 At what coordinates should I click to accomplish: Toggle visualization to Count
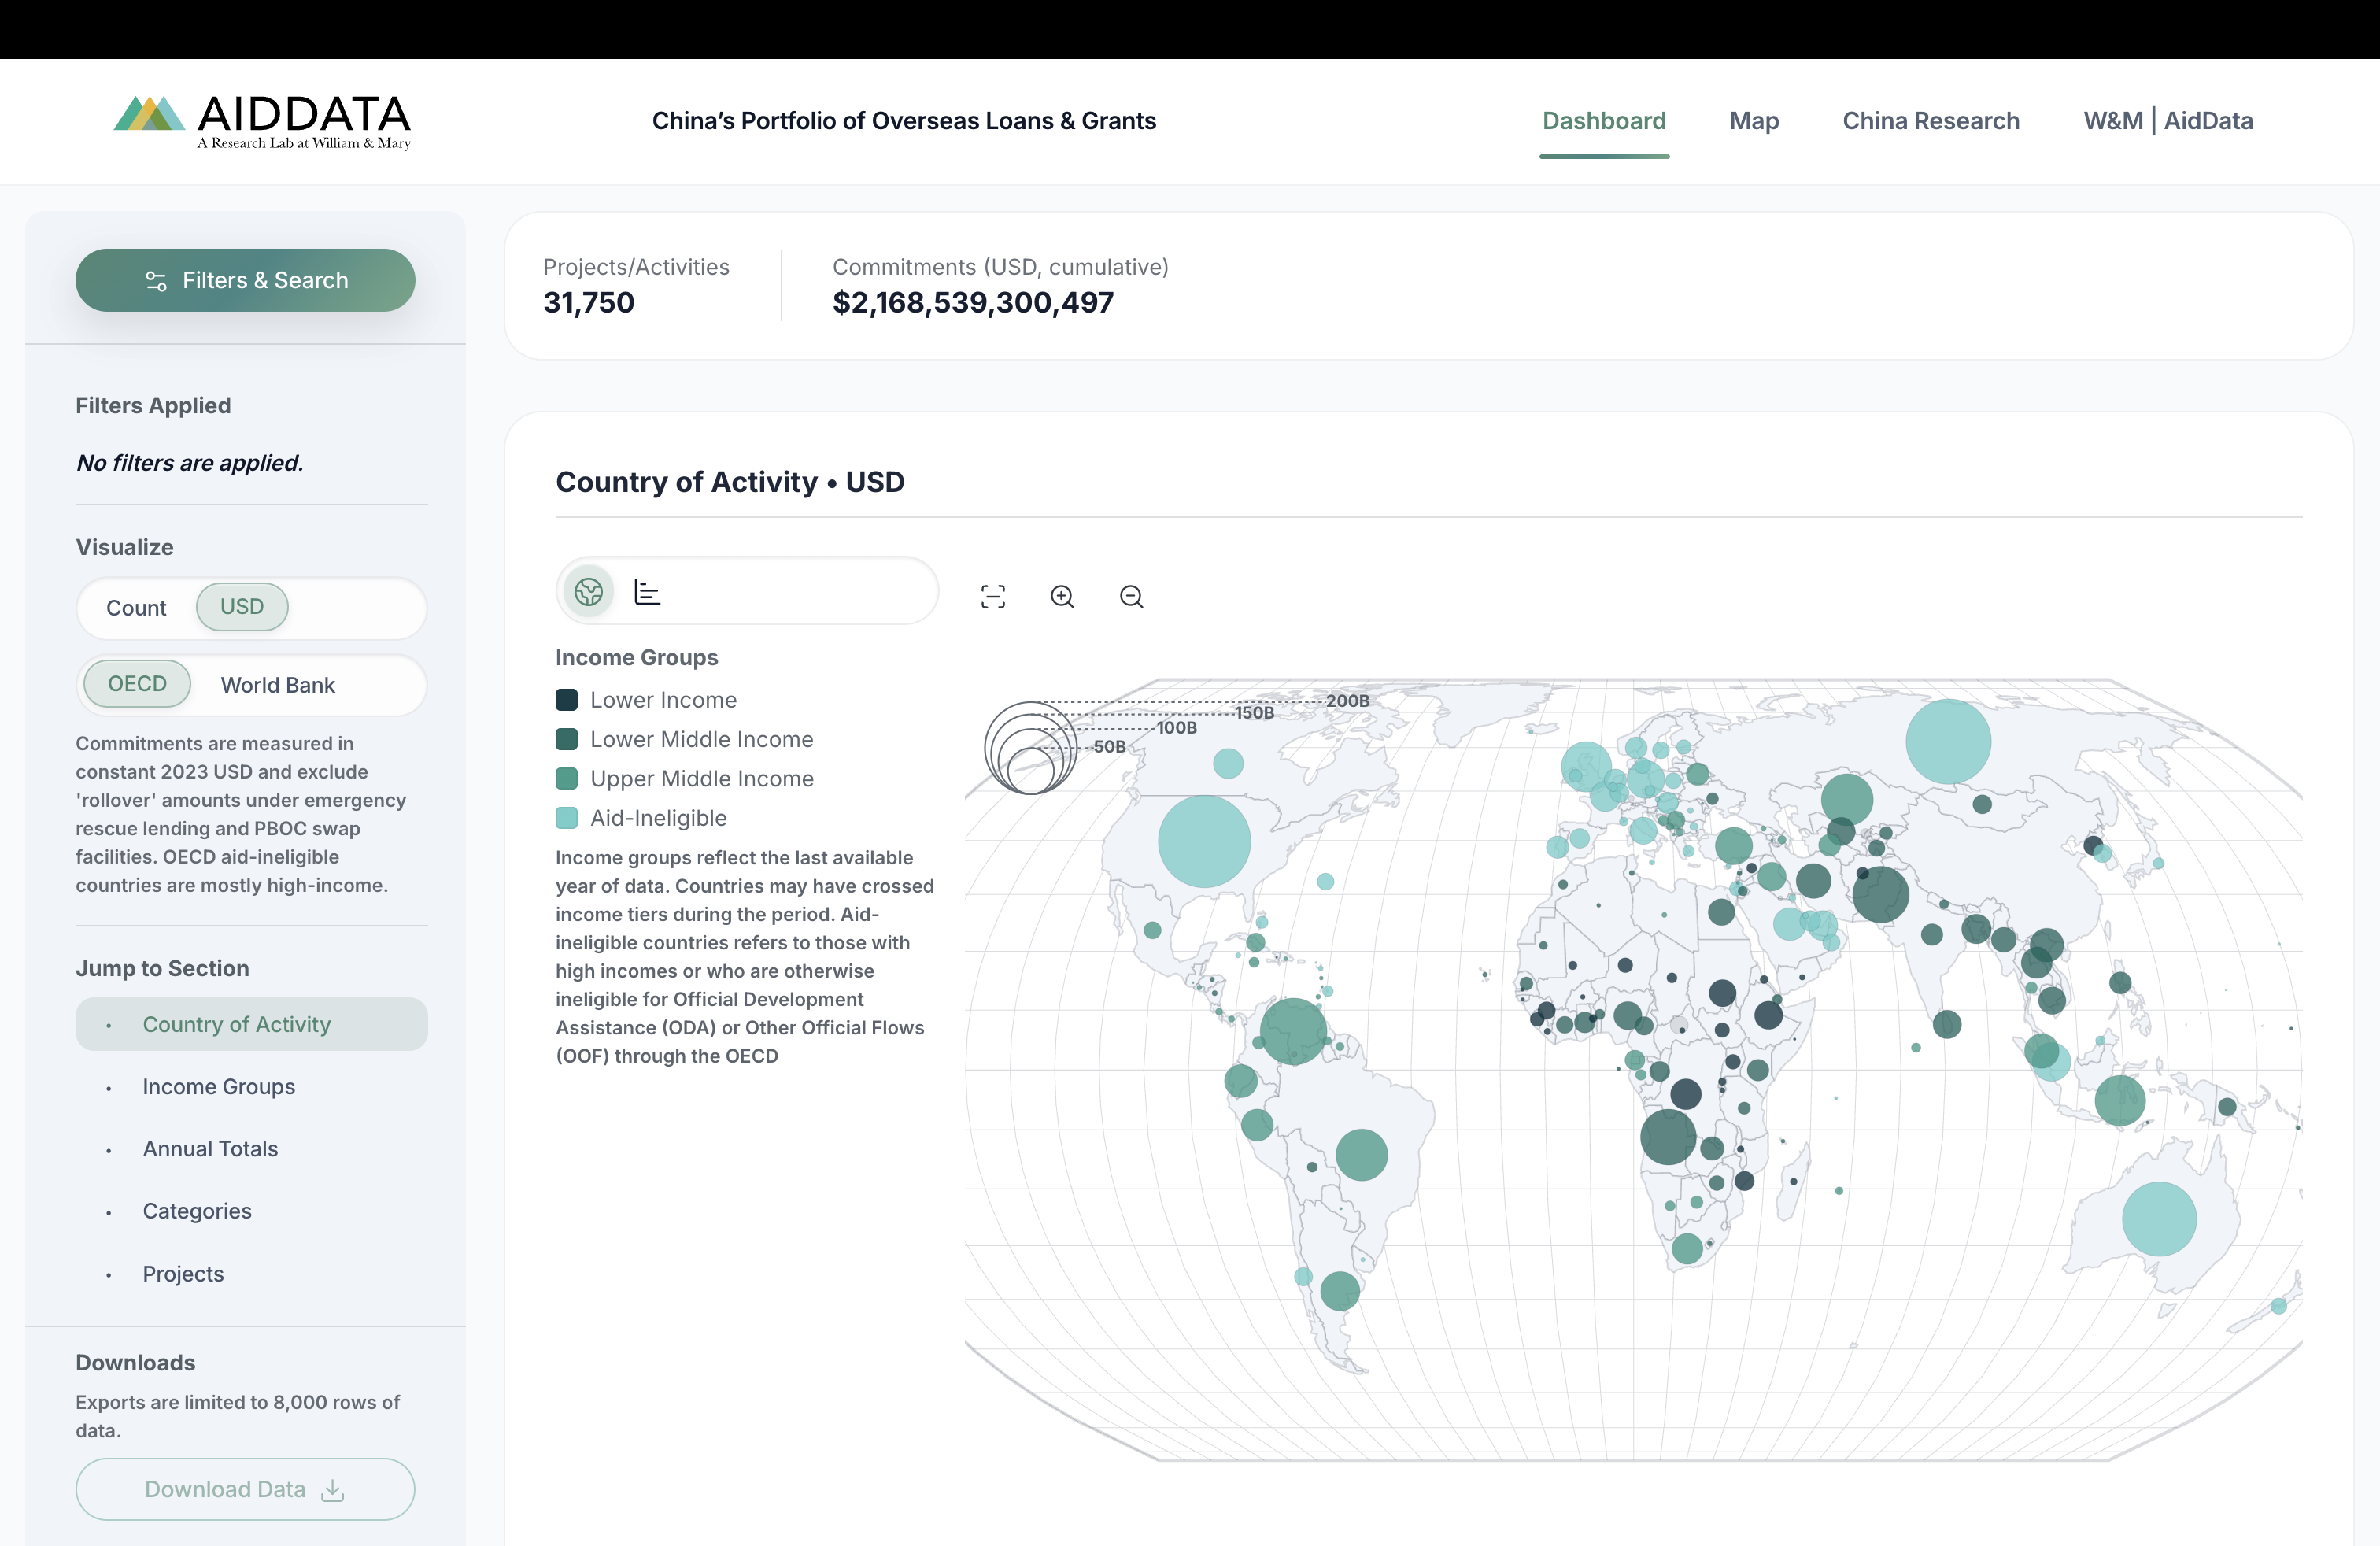[136, 608]
